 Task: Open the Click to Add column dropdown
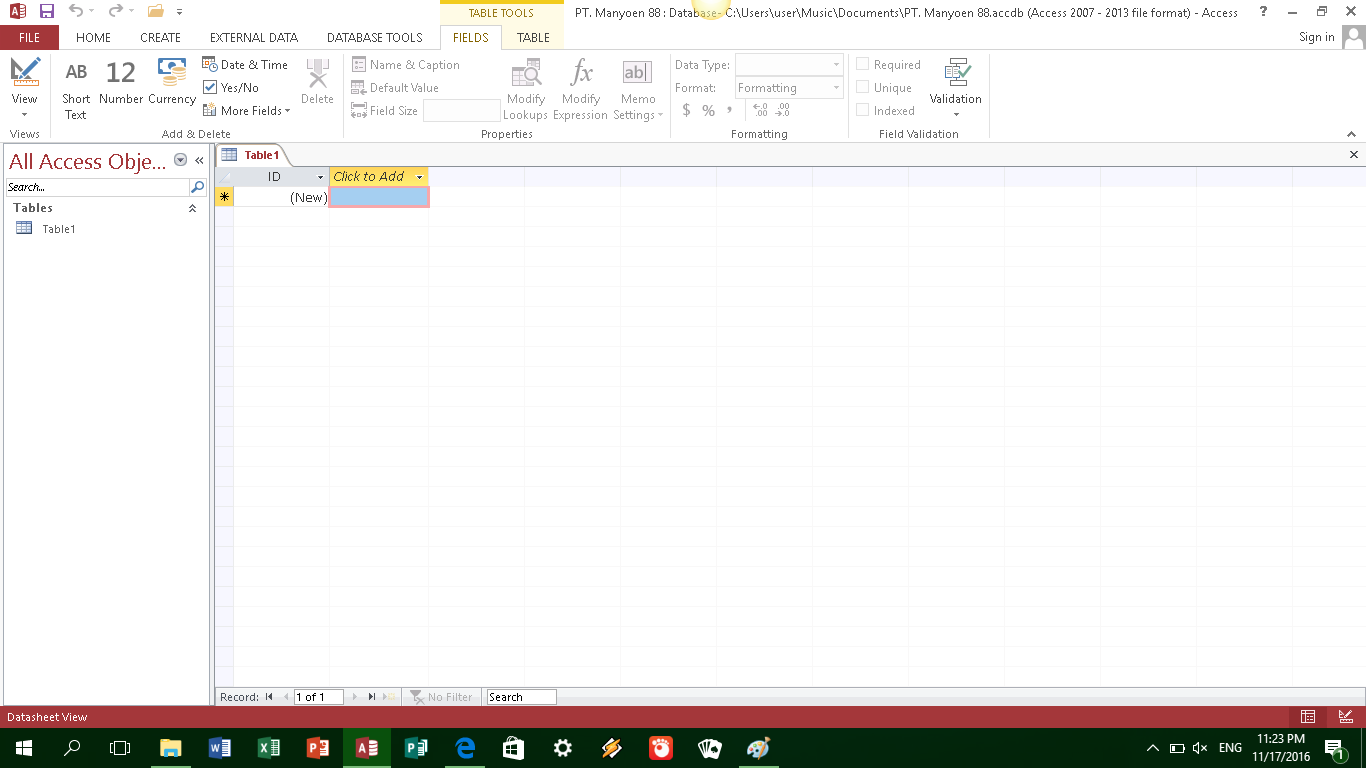click(x=419, y=177)
